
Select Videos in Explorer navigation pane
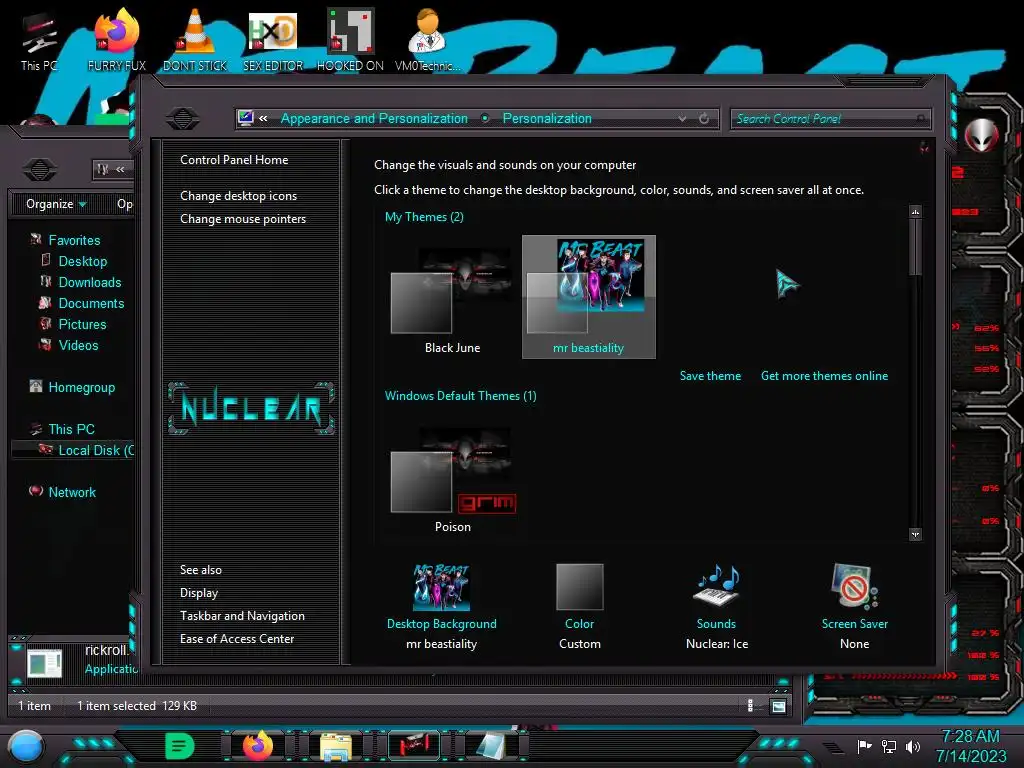pos(78,345)
